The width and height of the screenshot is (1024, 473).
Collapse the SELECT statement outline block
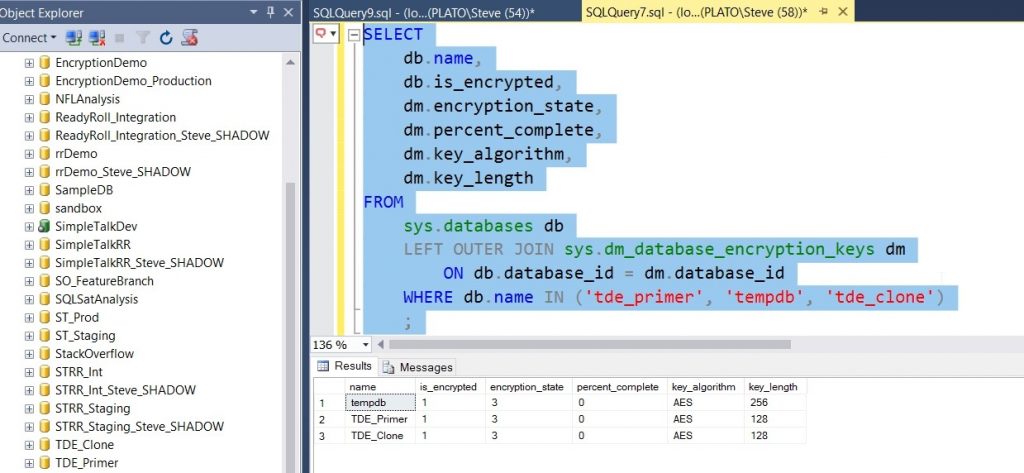point(354,35)
